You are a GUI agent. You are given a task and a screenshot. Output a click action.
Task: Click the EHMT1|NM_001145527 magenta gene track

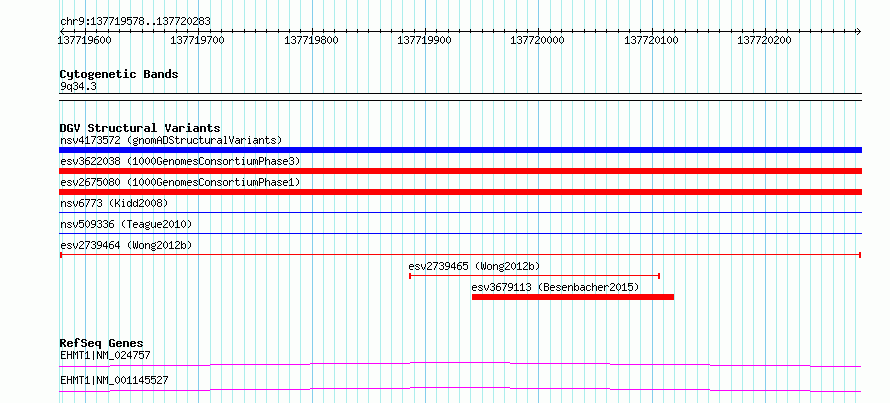[x=460, y=389]
